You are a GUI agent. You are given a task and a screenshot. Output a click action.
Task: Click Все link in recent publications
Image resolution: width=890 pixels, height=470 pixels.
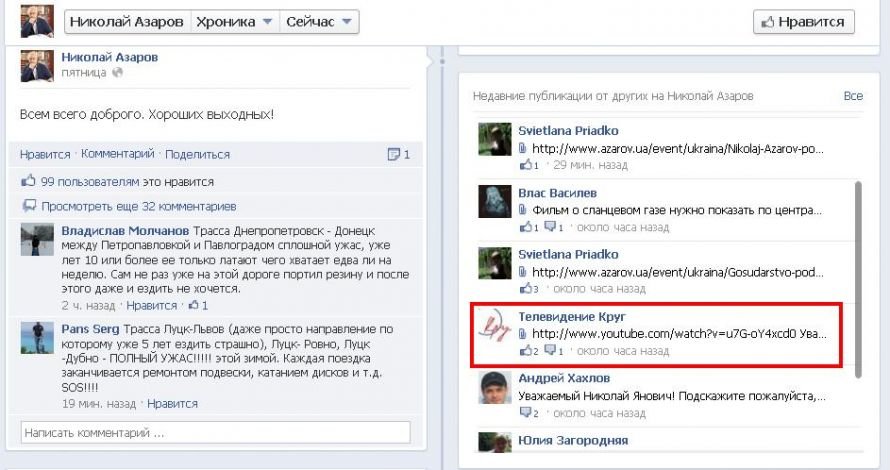coord(852,96)
